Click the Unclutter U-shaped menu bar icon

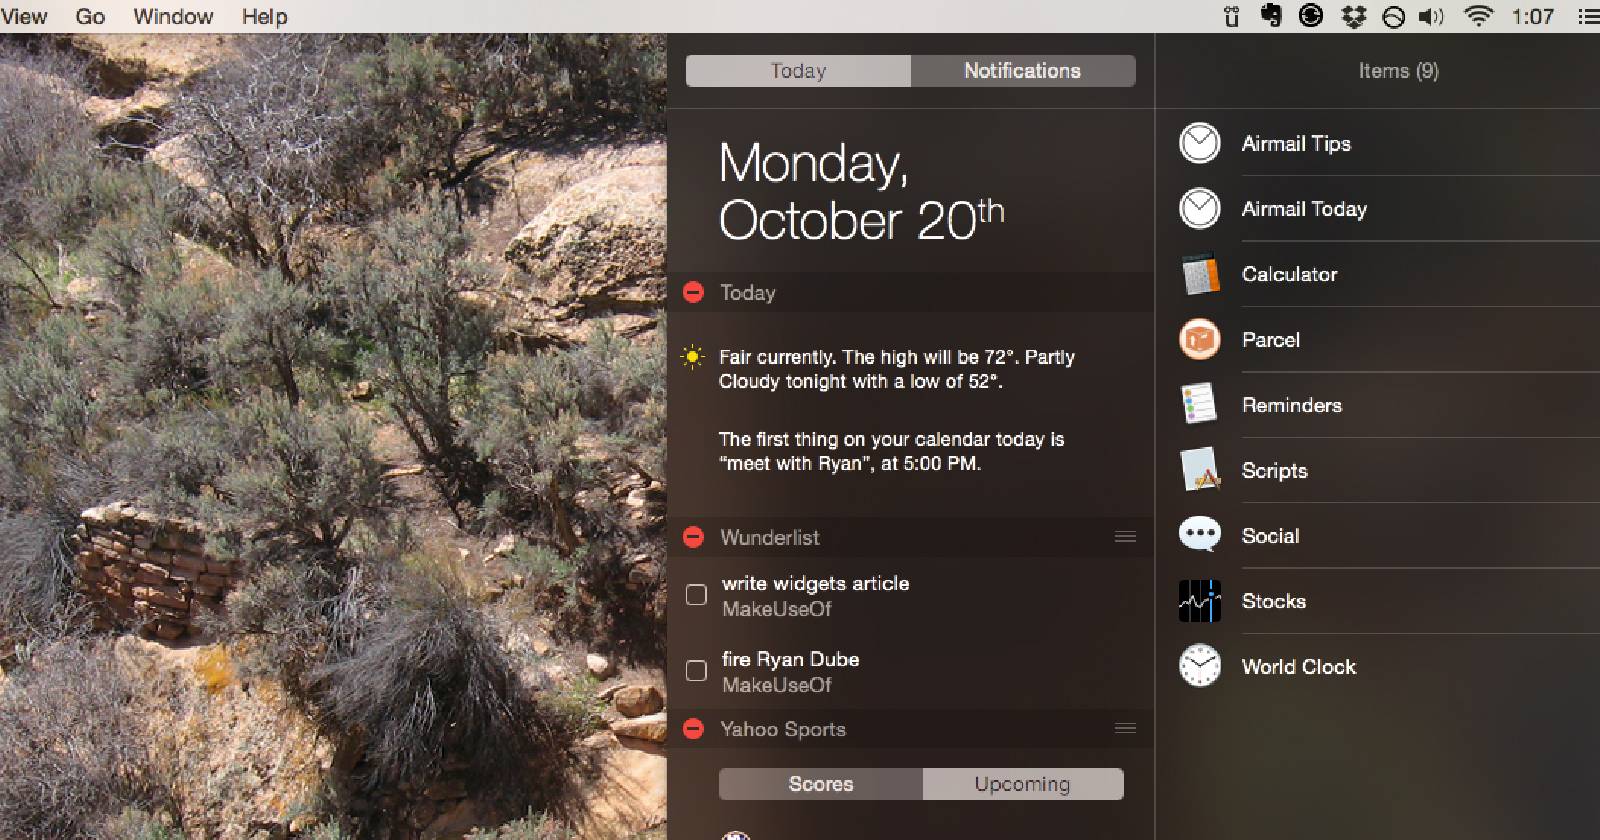(x=1232, y=16)
